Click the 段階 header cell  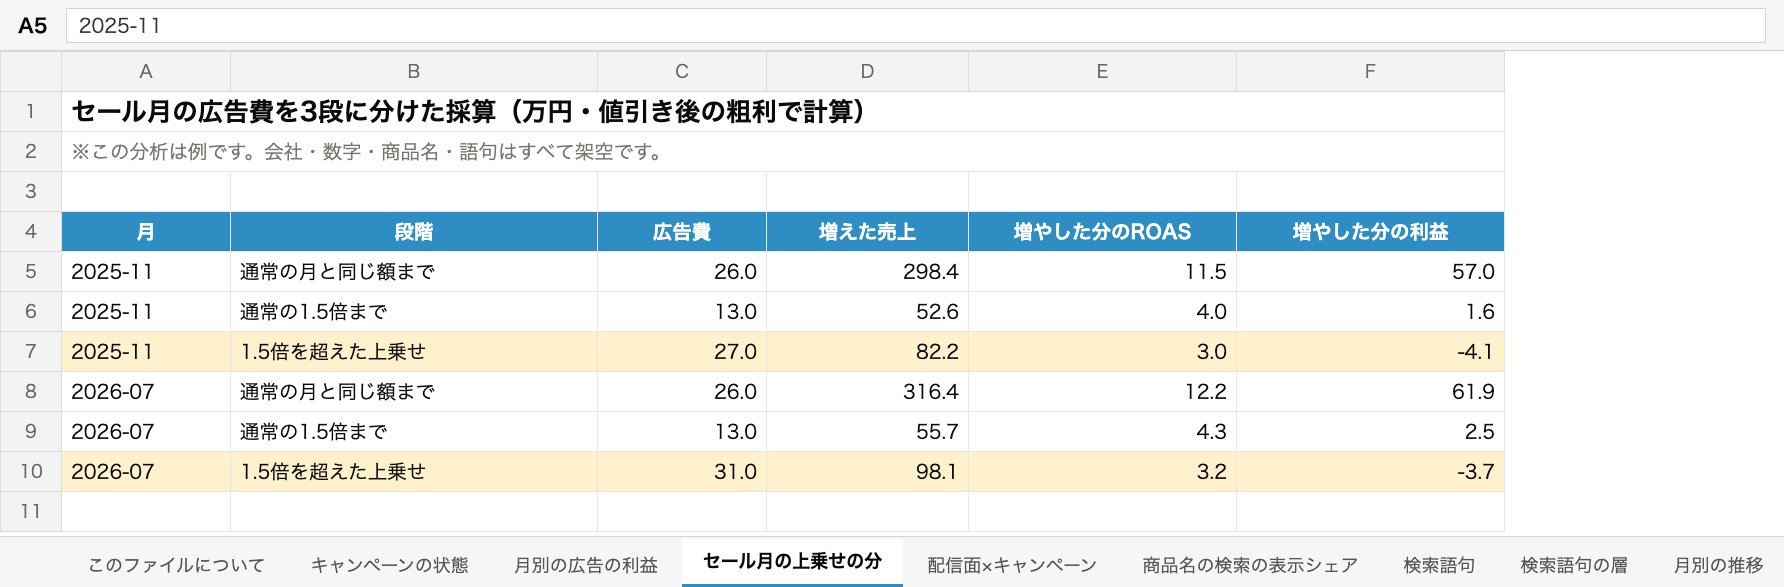(x=414, y=232)
